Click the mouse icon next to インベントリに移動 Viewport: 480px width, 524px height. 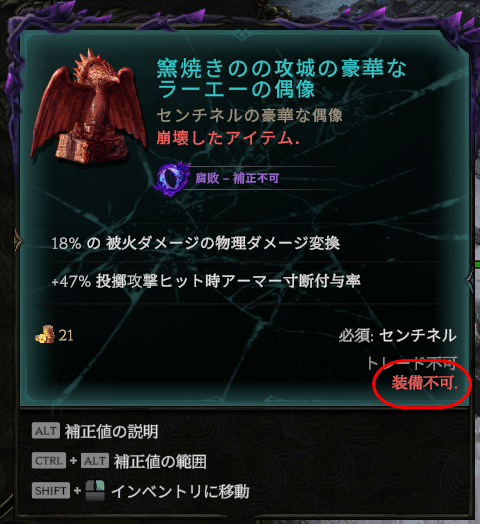(95, 490)
